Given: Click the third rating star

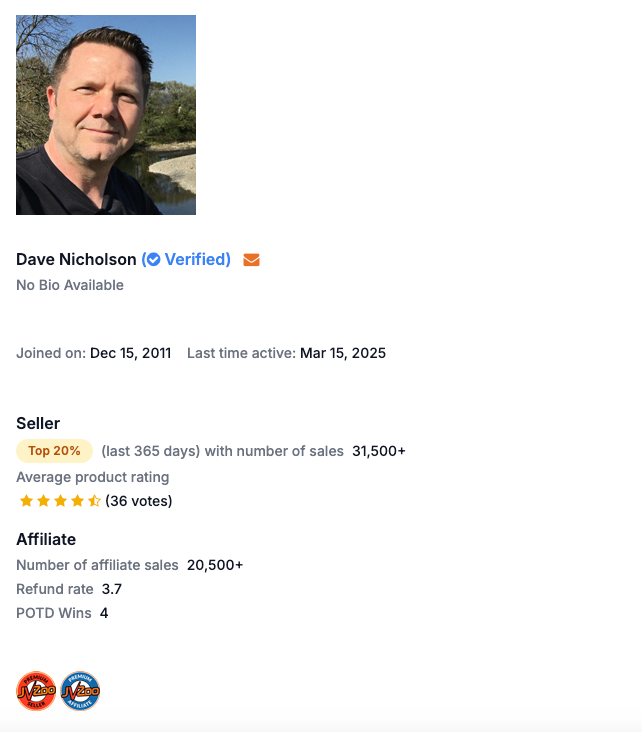Looking at the screenshot, I should coord(61,501).
